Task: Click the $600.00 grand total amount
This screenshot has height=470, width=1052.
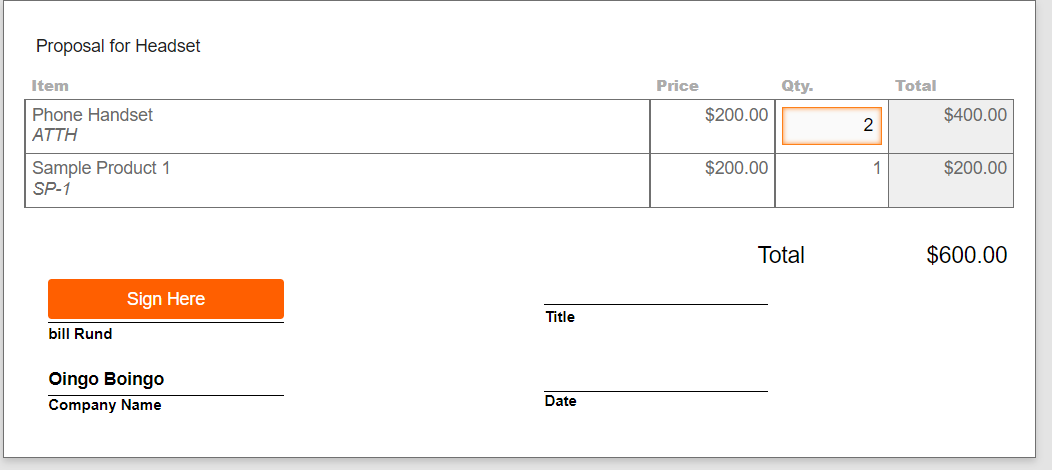Action: (967, 255)
